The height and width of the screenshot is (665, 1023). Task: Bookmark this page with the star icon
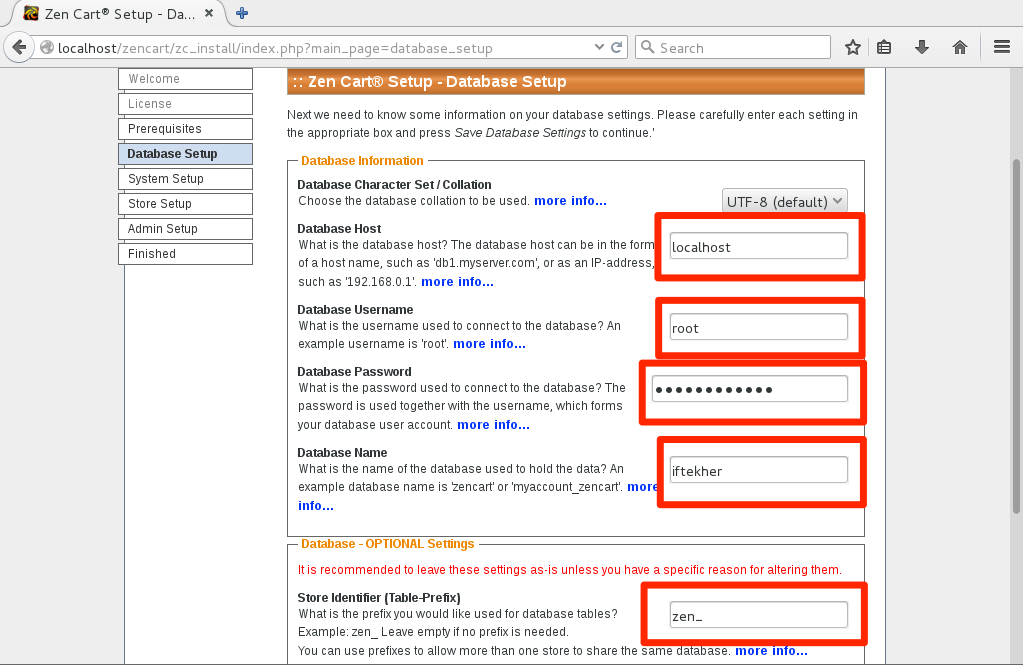click(x=852, y=47)
